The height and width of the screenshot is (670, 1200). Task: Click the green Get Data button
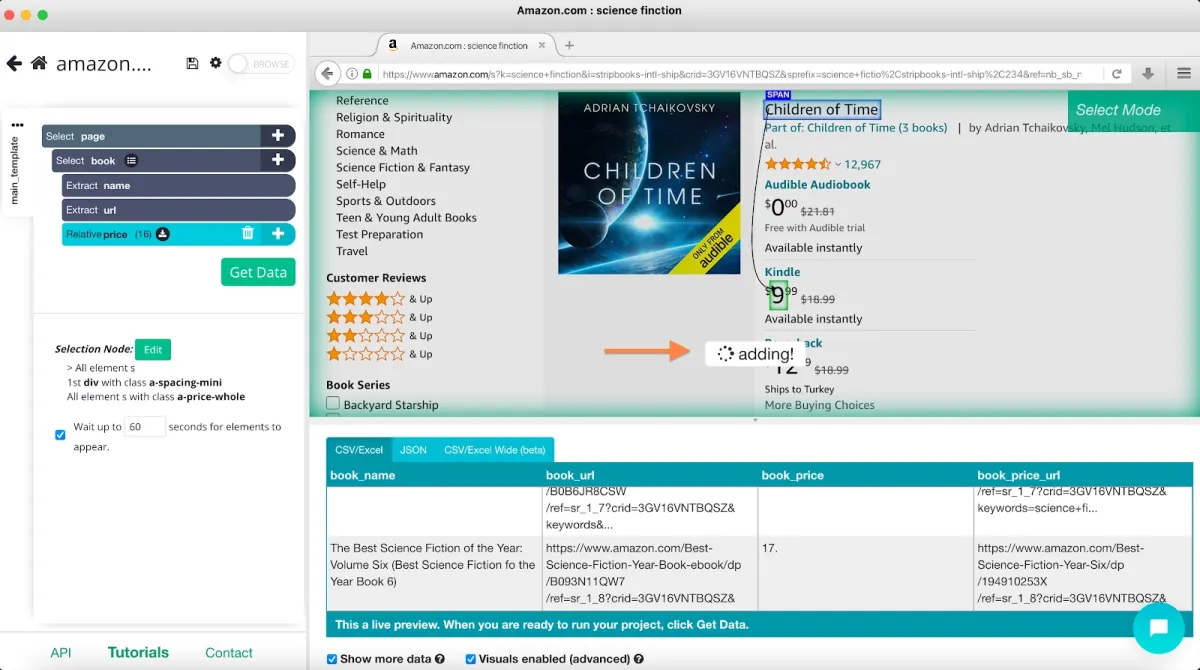point(258,272)
